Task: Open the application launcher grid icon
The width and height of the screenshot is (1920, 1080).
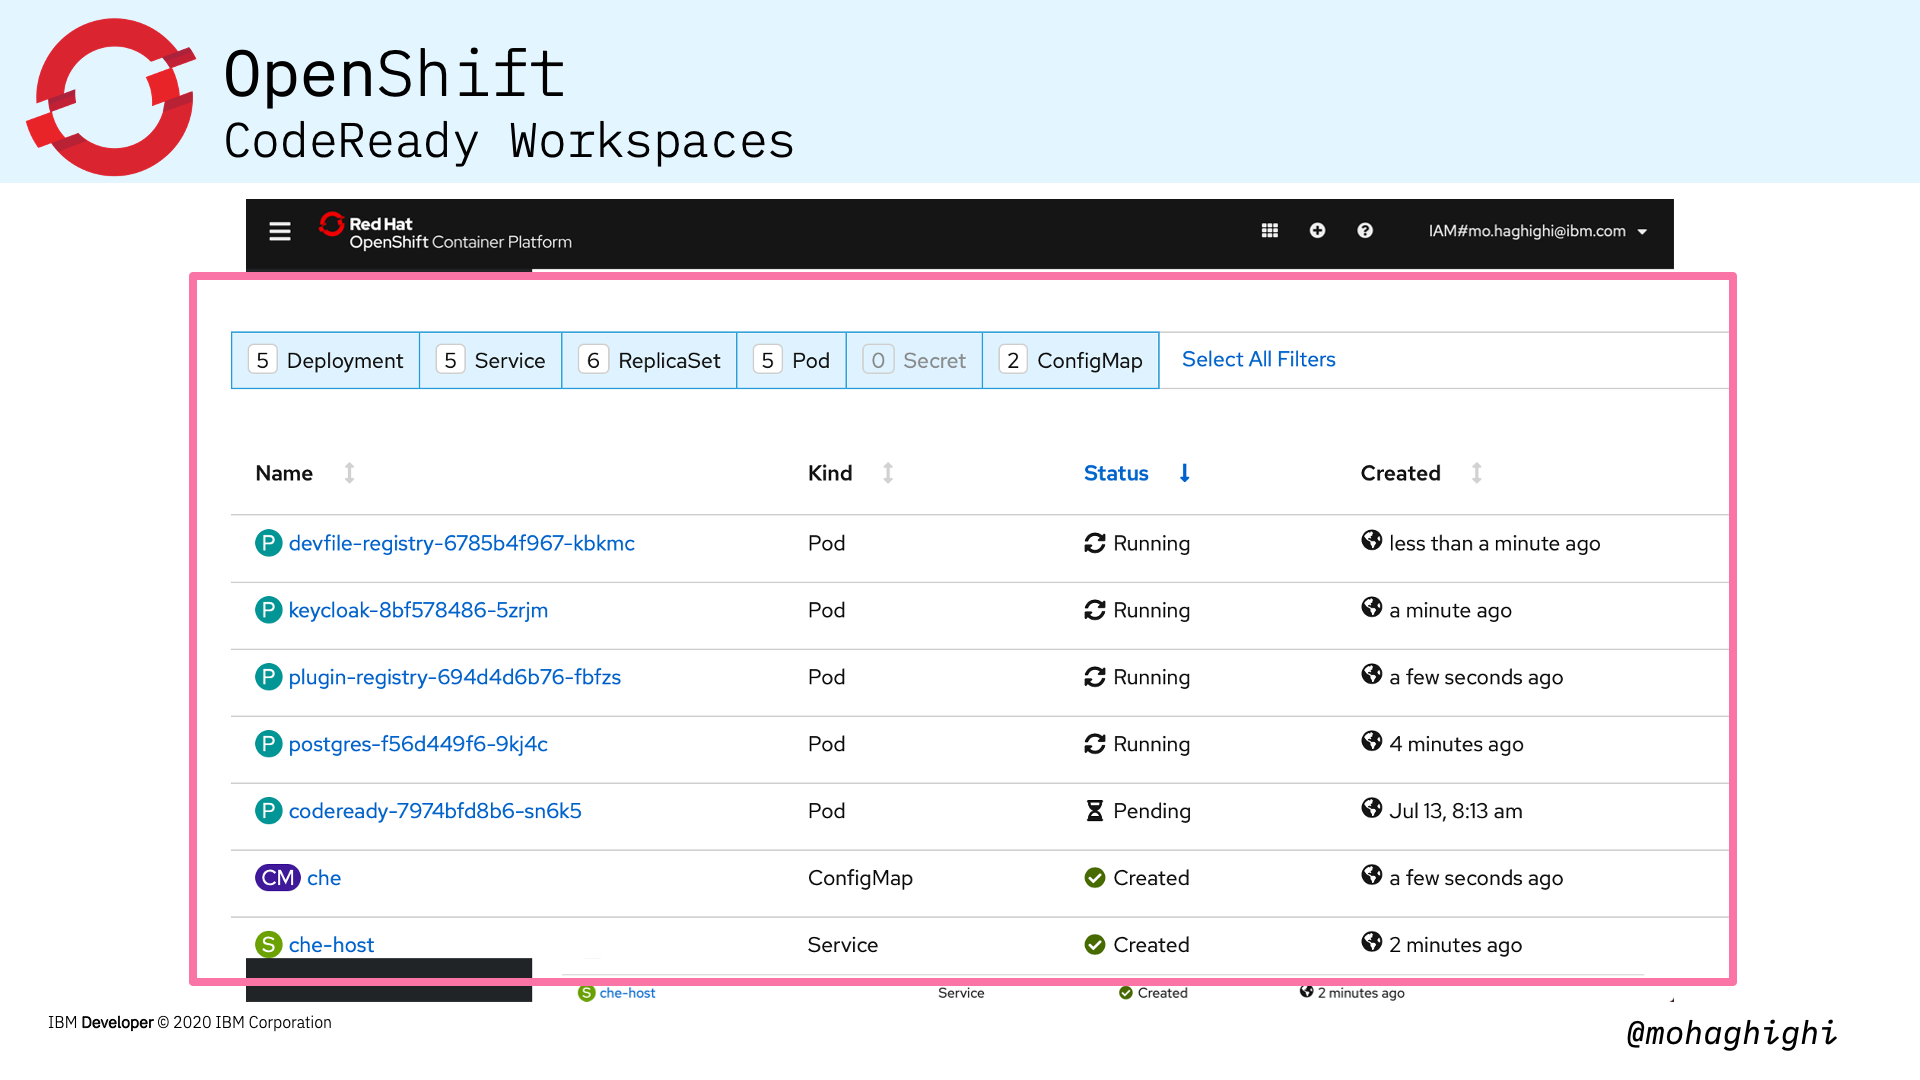Action: (1270, 231)
